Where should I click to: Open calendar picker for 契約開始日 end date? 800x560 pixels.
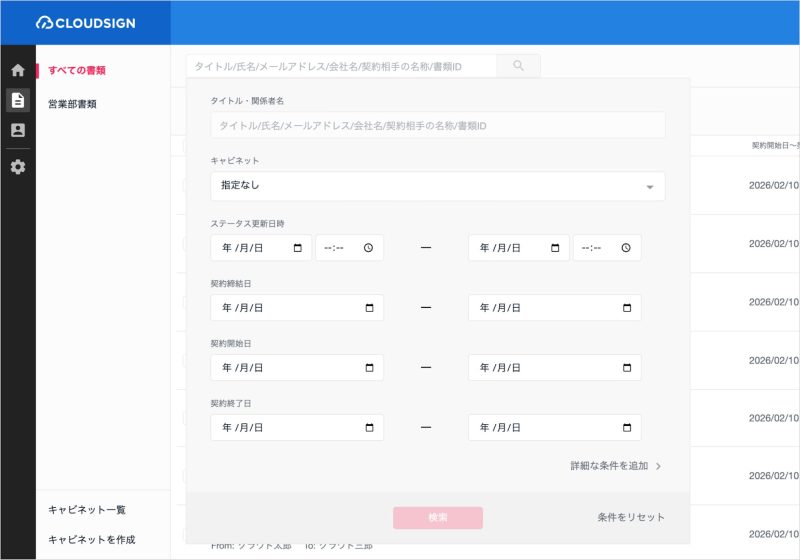[627, 368]
